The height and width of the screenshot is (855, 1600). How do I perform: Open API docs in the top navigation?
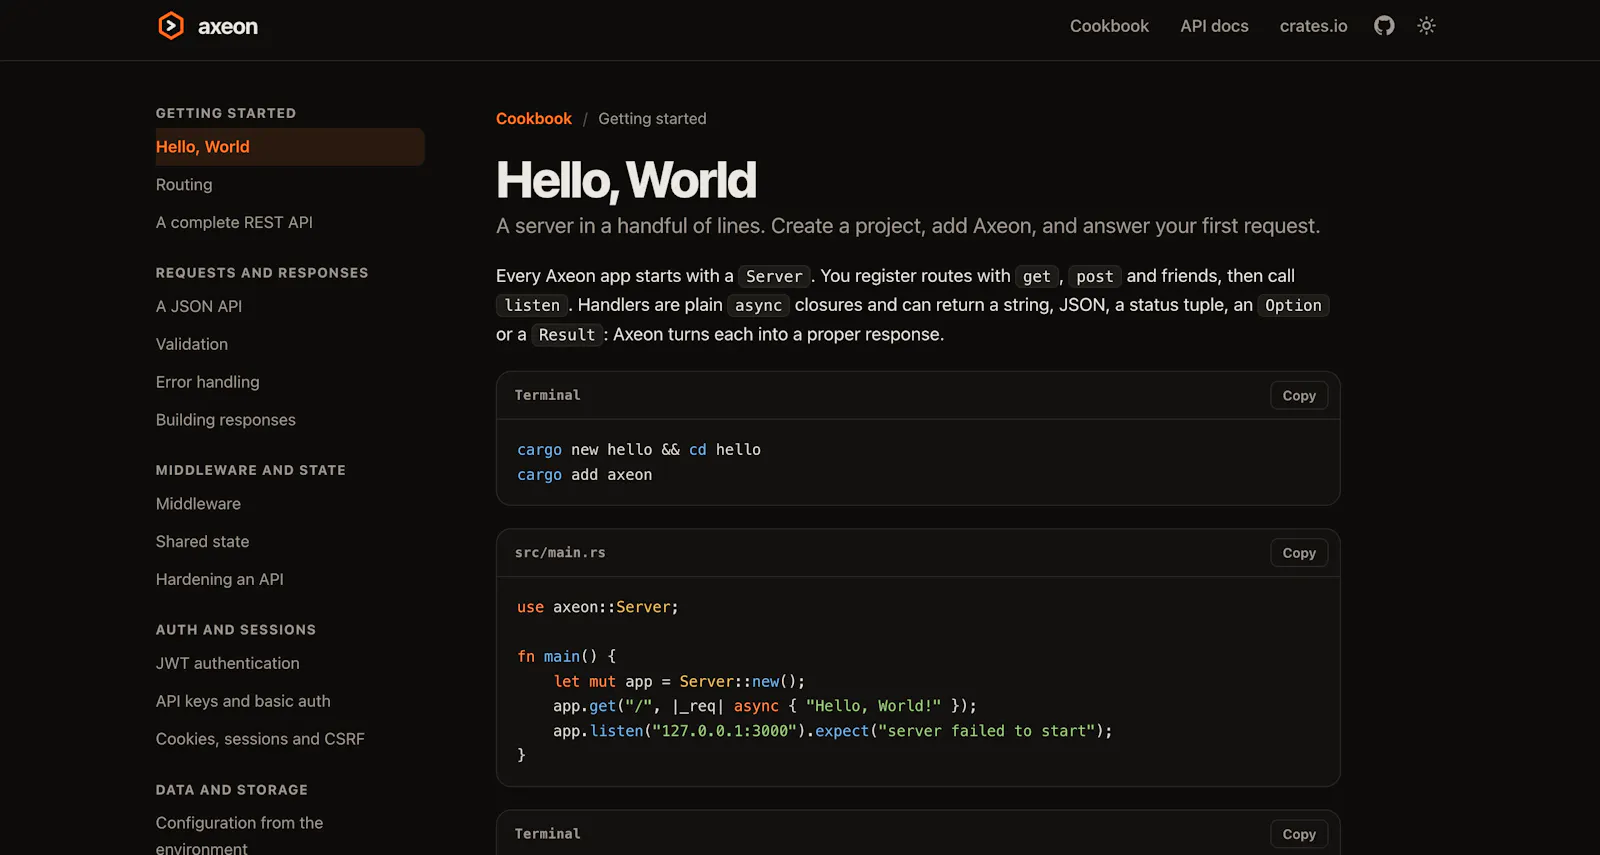coord(1214,26)
